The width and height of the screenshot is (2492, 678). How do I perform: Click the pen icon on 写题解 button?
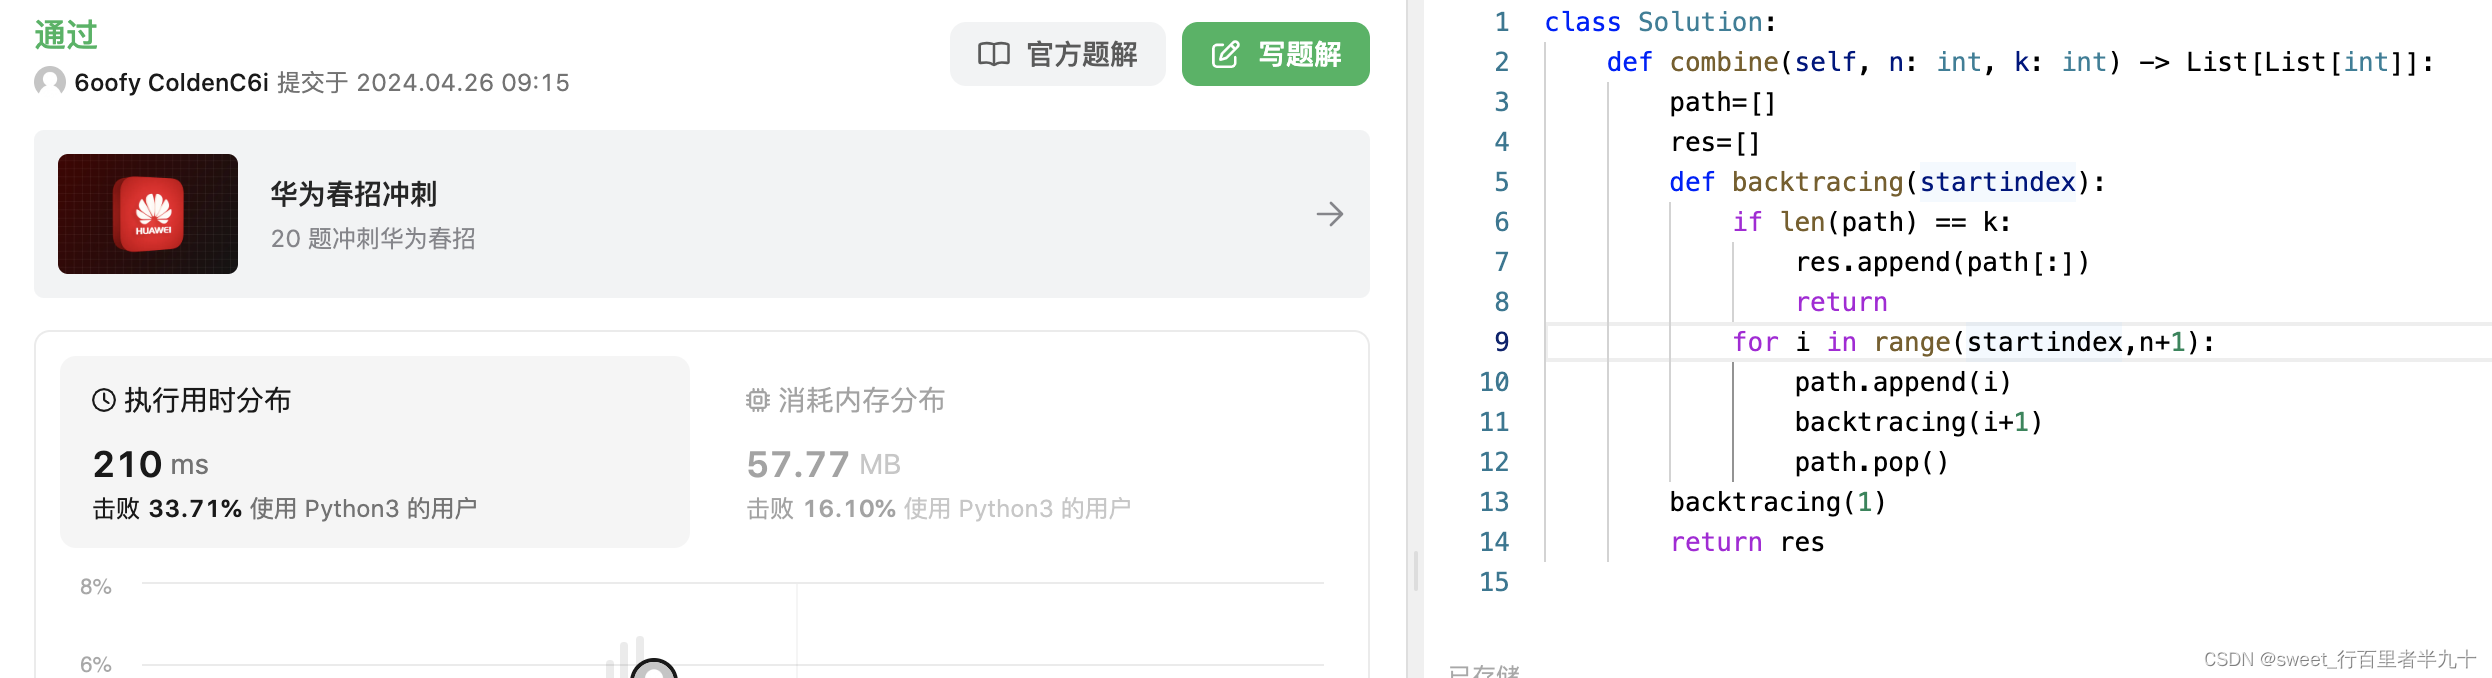(x=1224, y=54)
